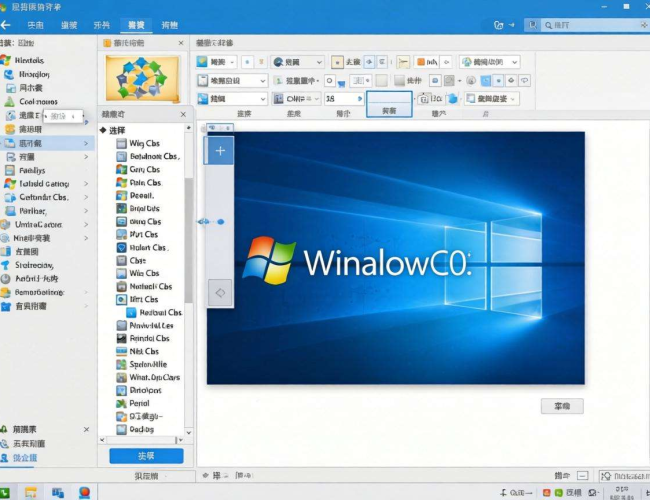Open the folder icon on the taskbar
650x500 pixels.
[31, 493]
